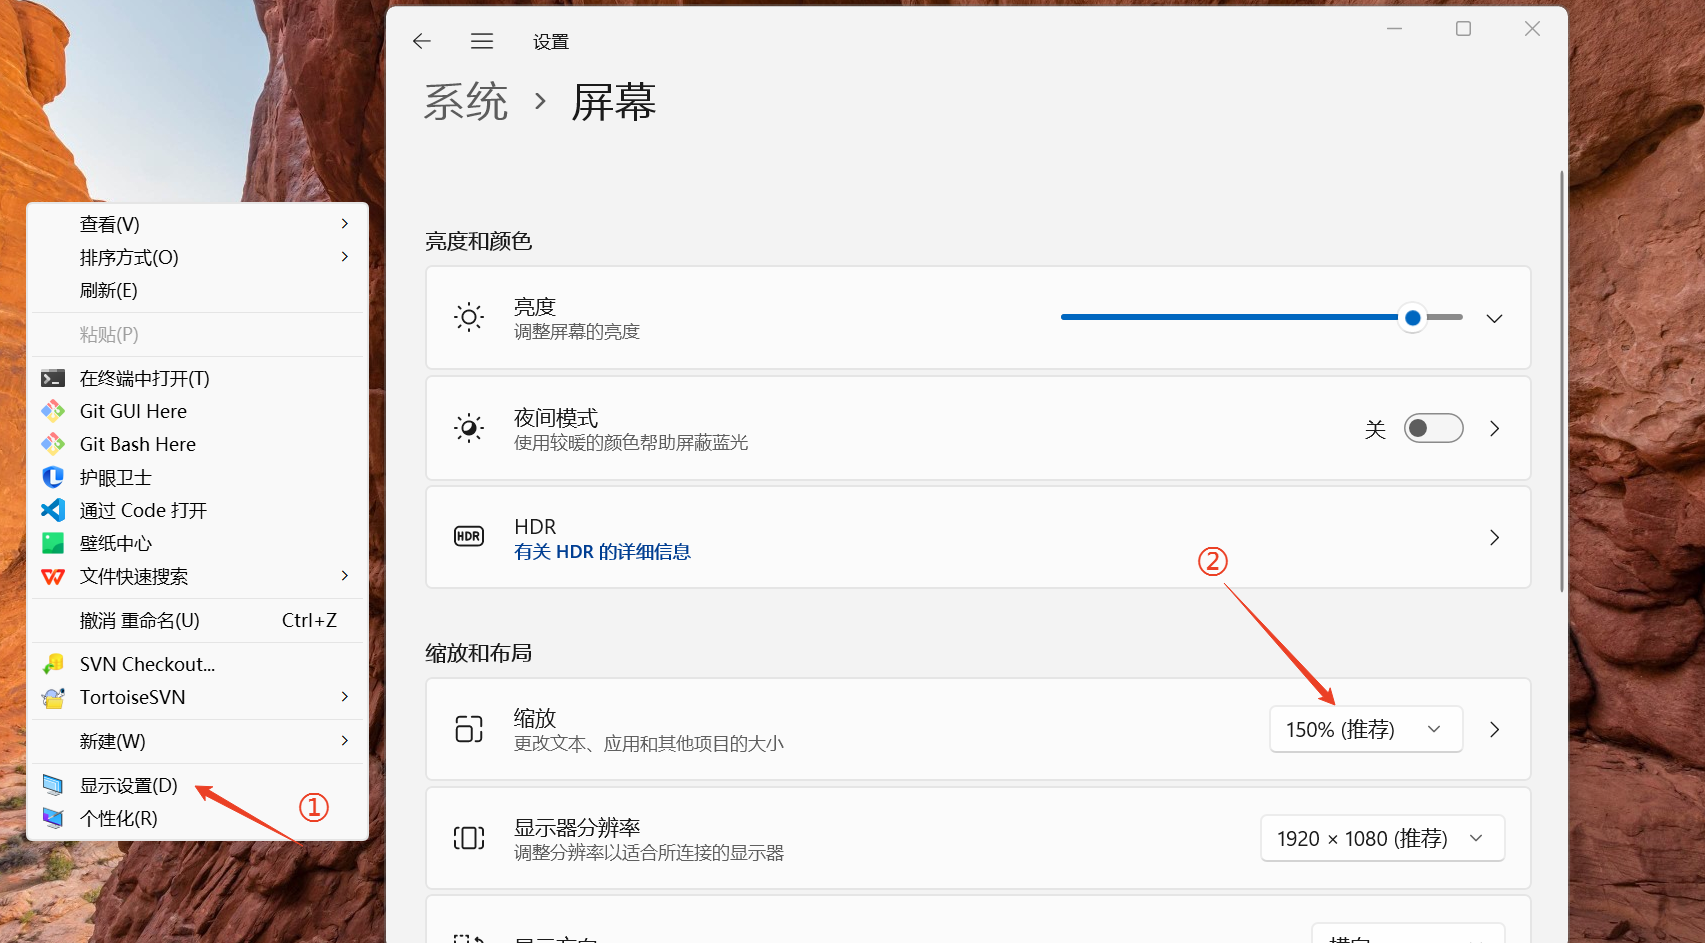Click the 护眼卫士 shield icon entry
The height and width of the screenshot is (943, 1705).
tap(53, 477)
